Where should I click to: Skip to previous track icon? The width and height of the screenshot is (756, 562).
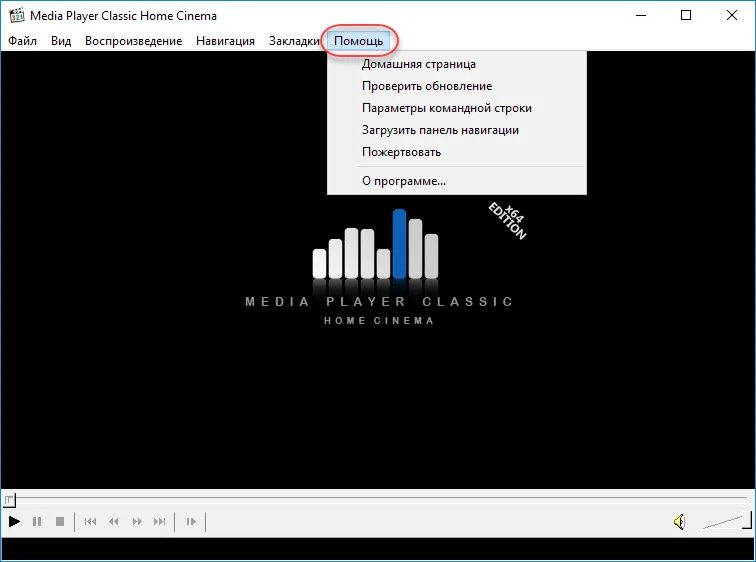pos(90,522)
